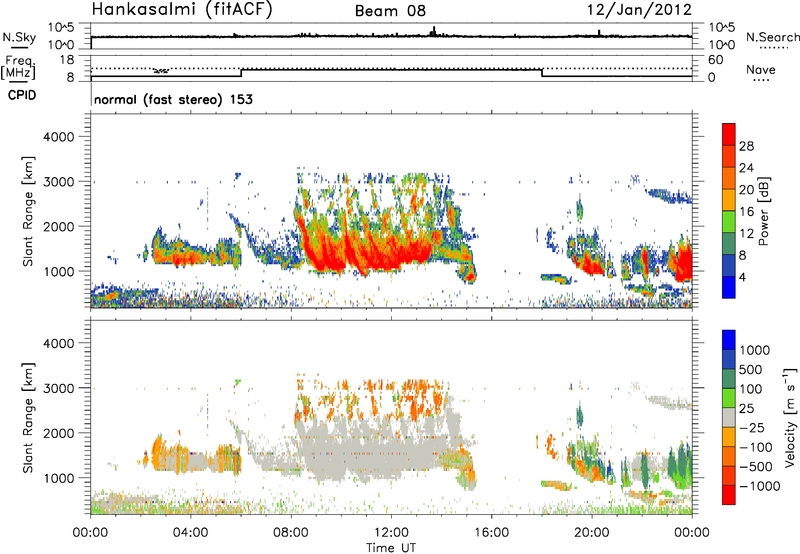Viewport: 800px width, 554px height.
Task: Click the '04:00' time axis tick label
Action: [191, 533]
